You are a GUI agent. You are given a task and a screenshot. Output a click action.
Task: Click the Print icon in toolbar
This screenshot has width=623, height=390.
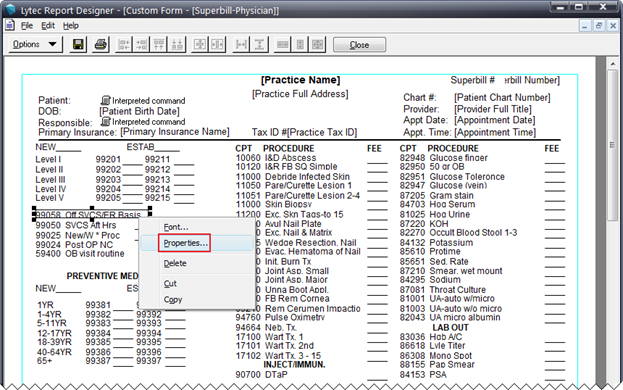101,44
